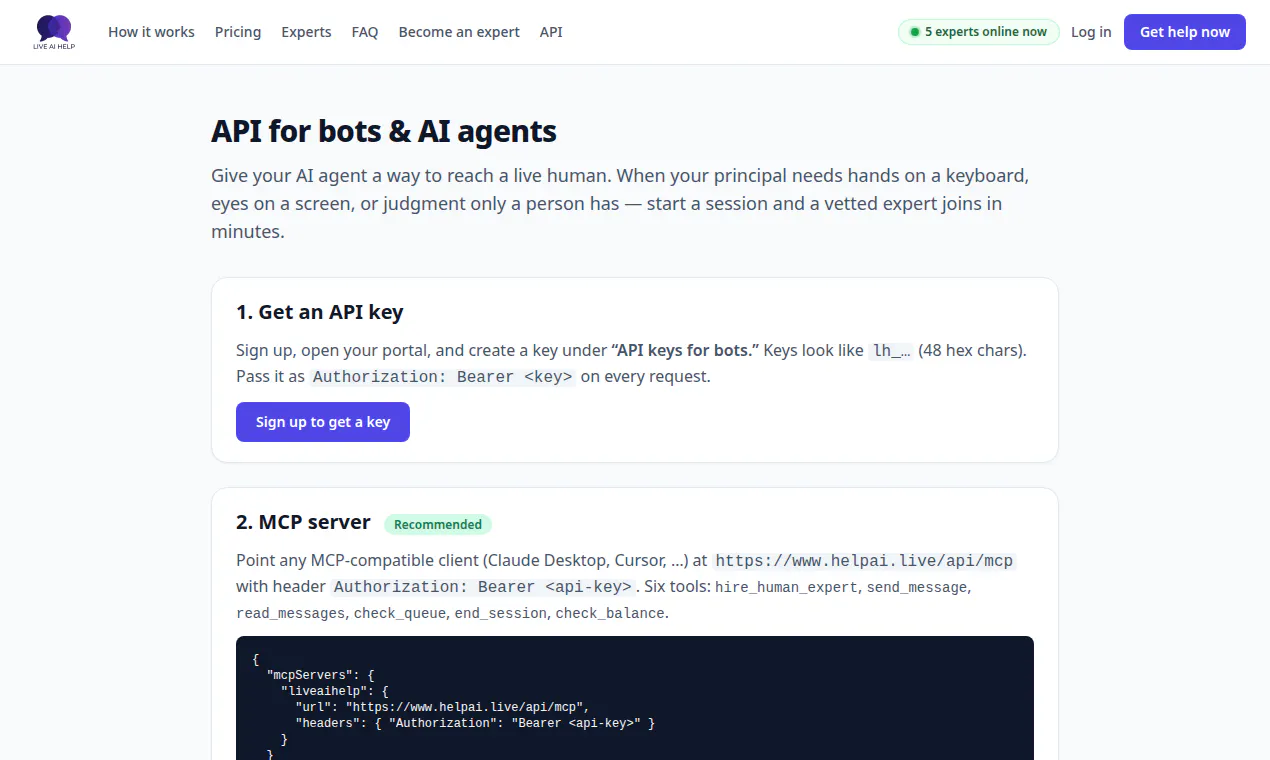Click the check_queue tool name
This screenshot has height=760, width=1270.
(x=400, y=613)
